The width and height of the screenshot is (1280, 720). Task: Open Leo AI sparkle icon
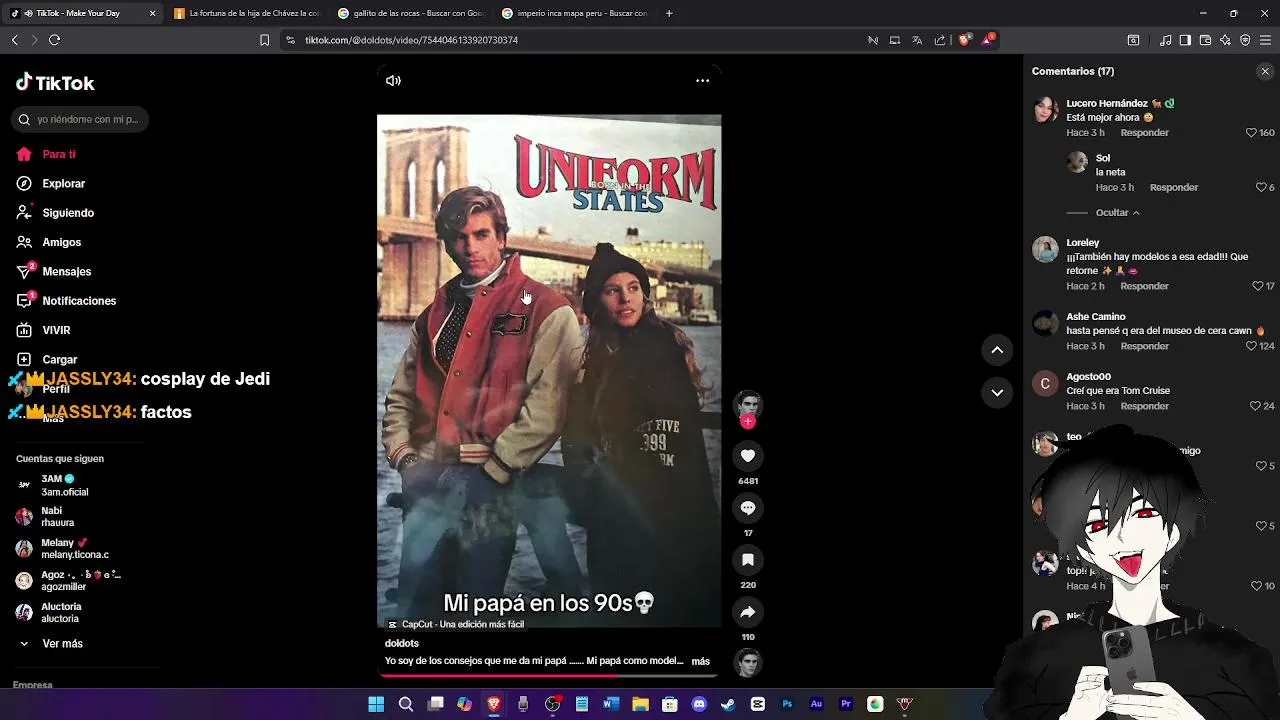coord(1225,40)
